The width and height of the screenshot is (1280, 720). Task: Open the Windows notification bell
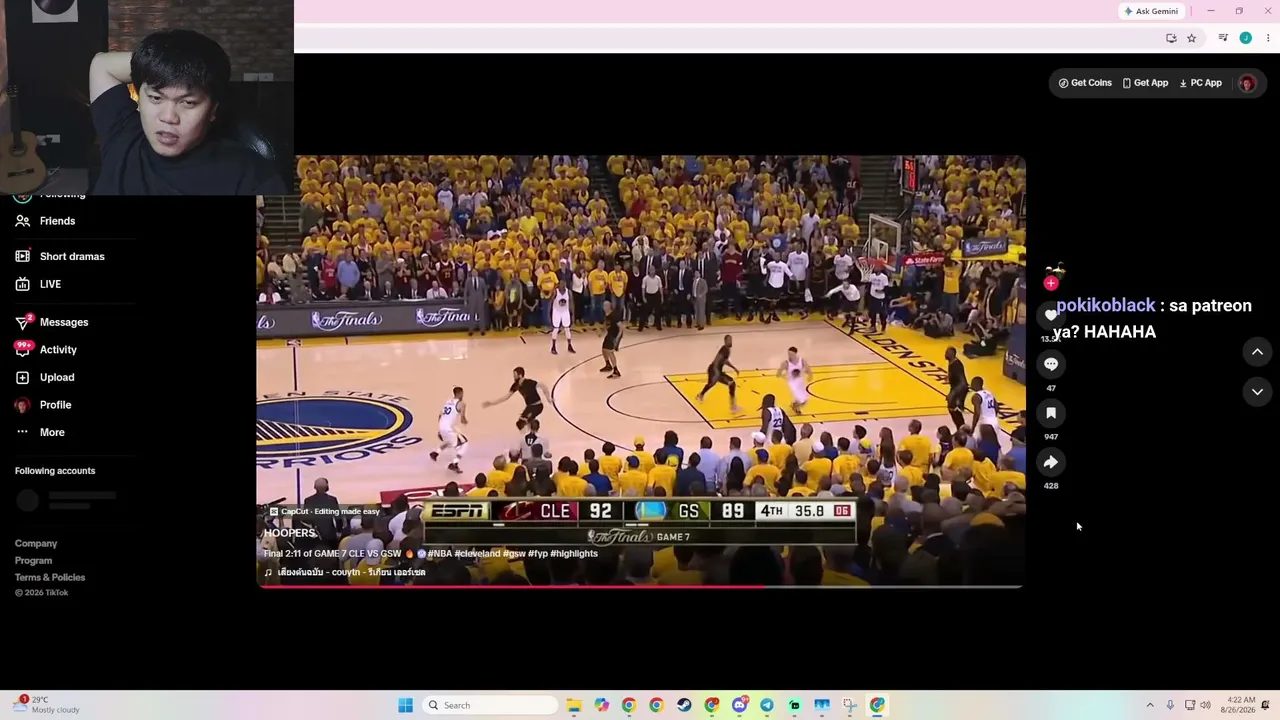point(1265,705)
